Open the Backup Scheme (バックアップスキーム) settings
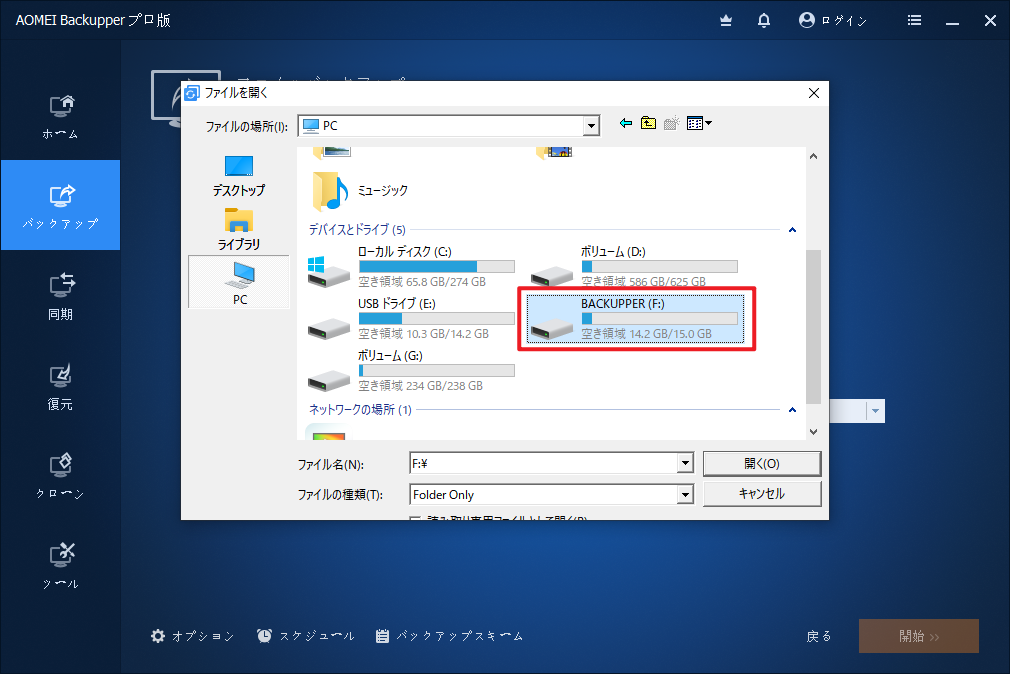 click(x=450, y=637)
